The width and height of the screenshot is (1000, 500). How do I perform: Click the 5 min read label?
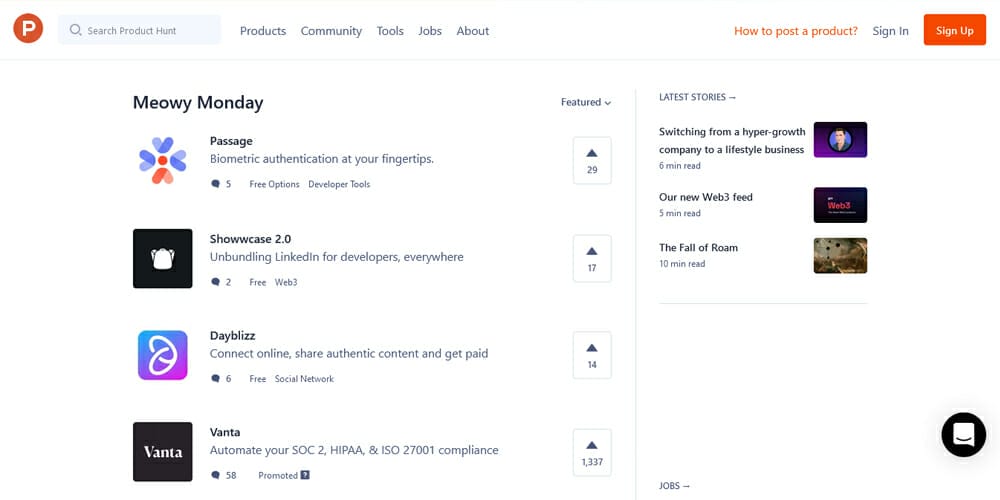(x=680, y=214)
